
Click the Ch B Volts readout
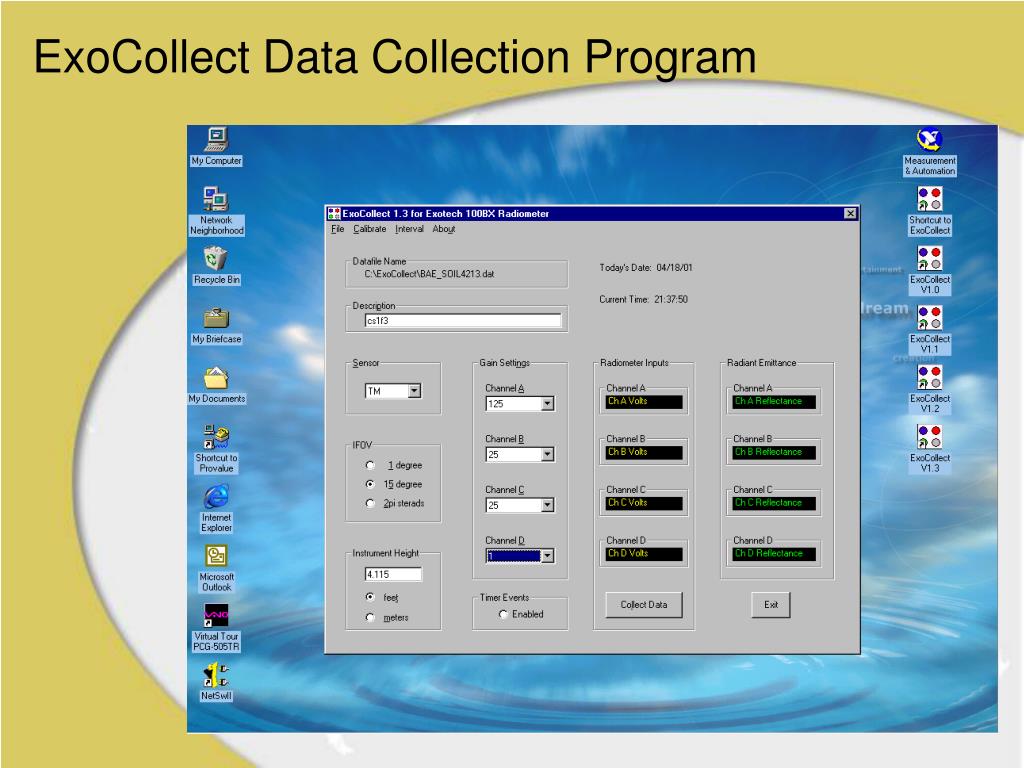[x=644, y=452]
